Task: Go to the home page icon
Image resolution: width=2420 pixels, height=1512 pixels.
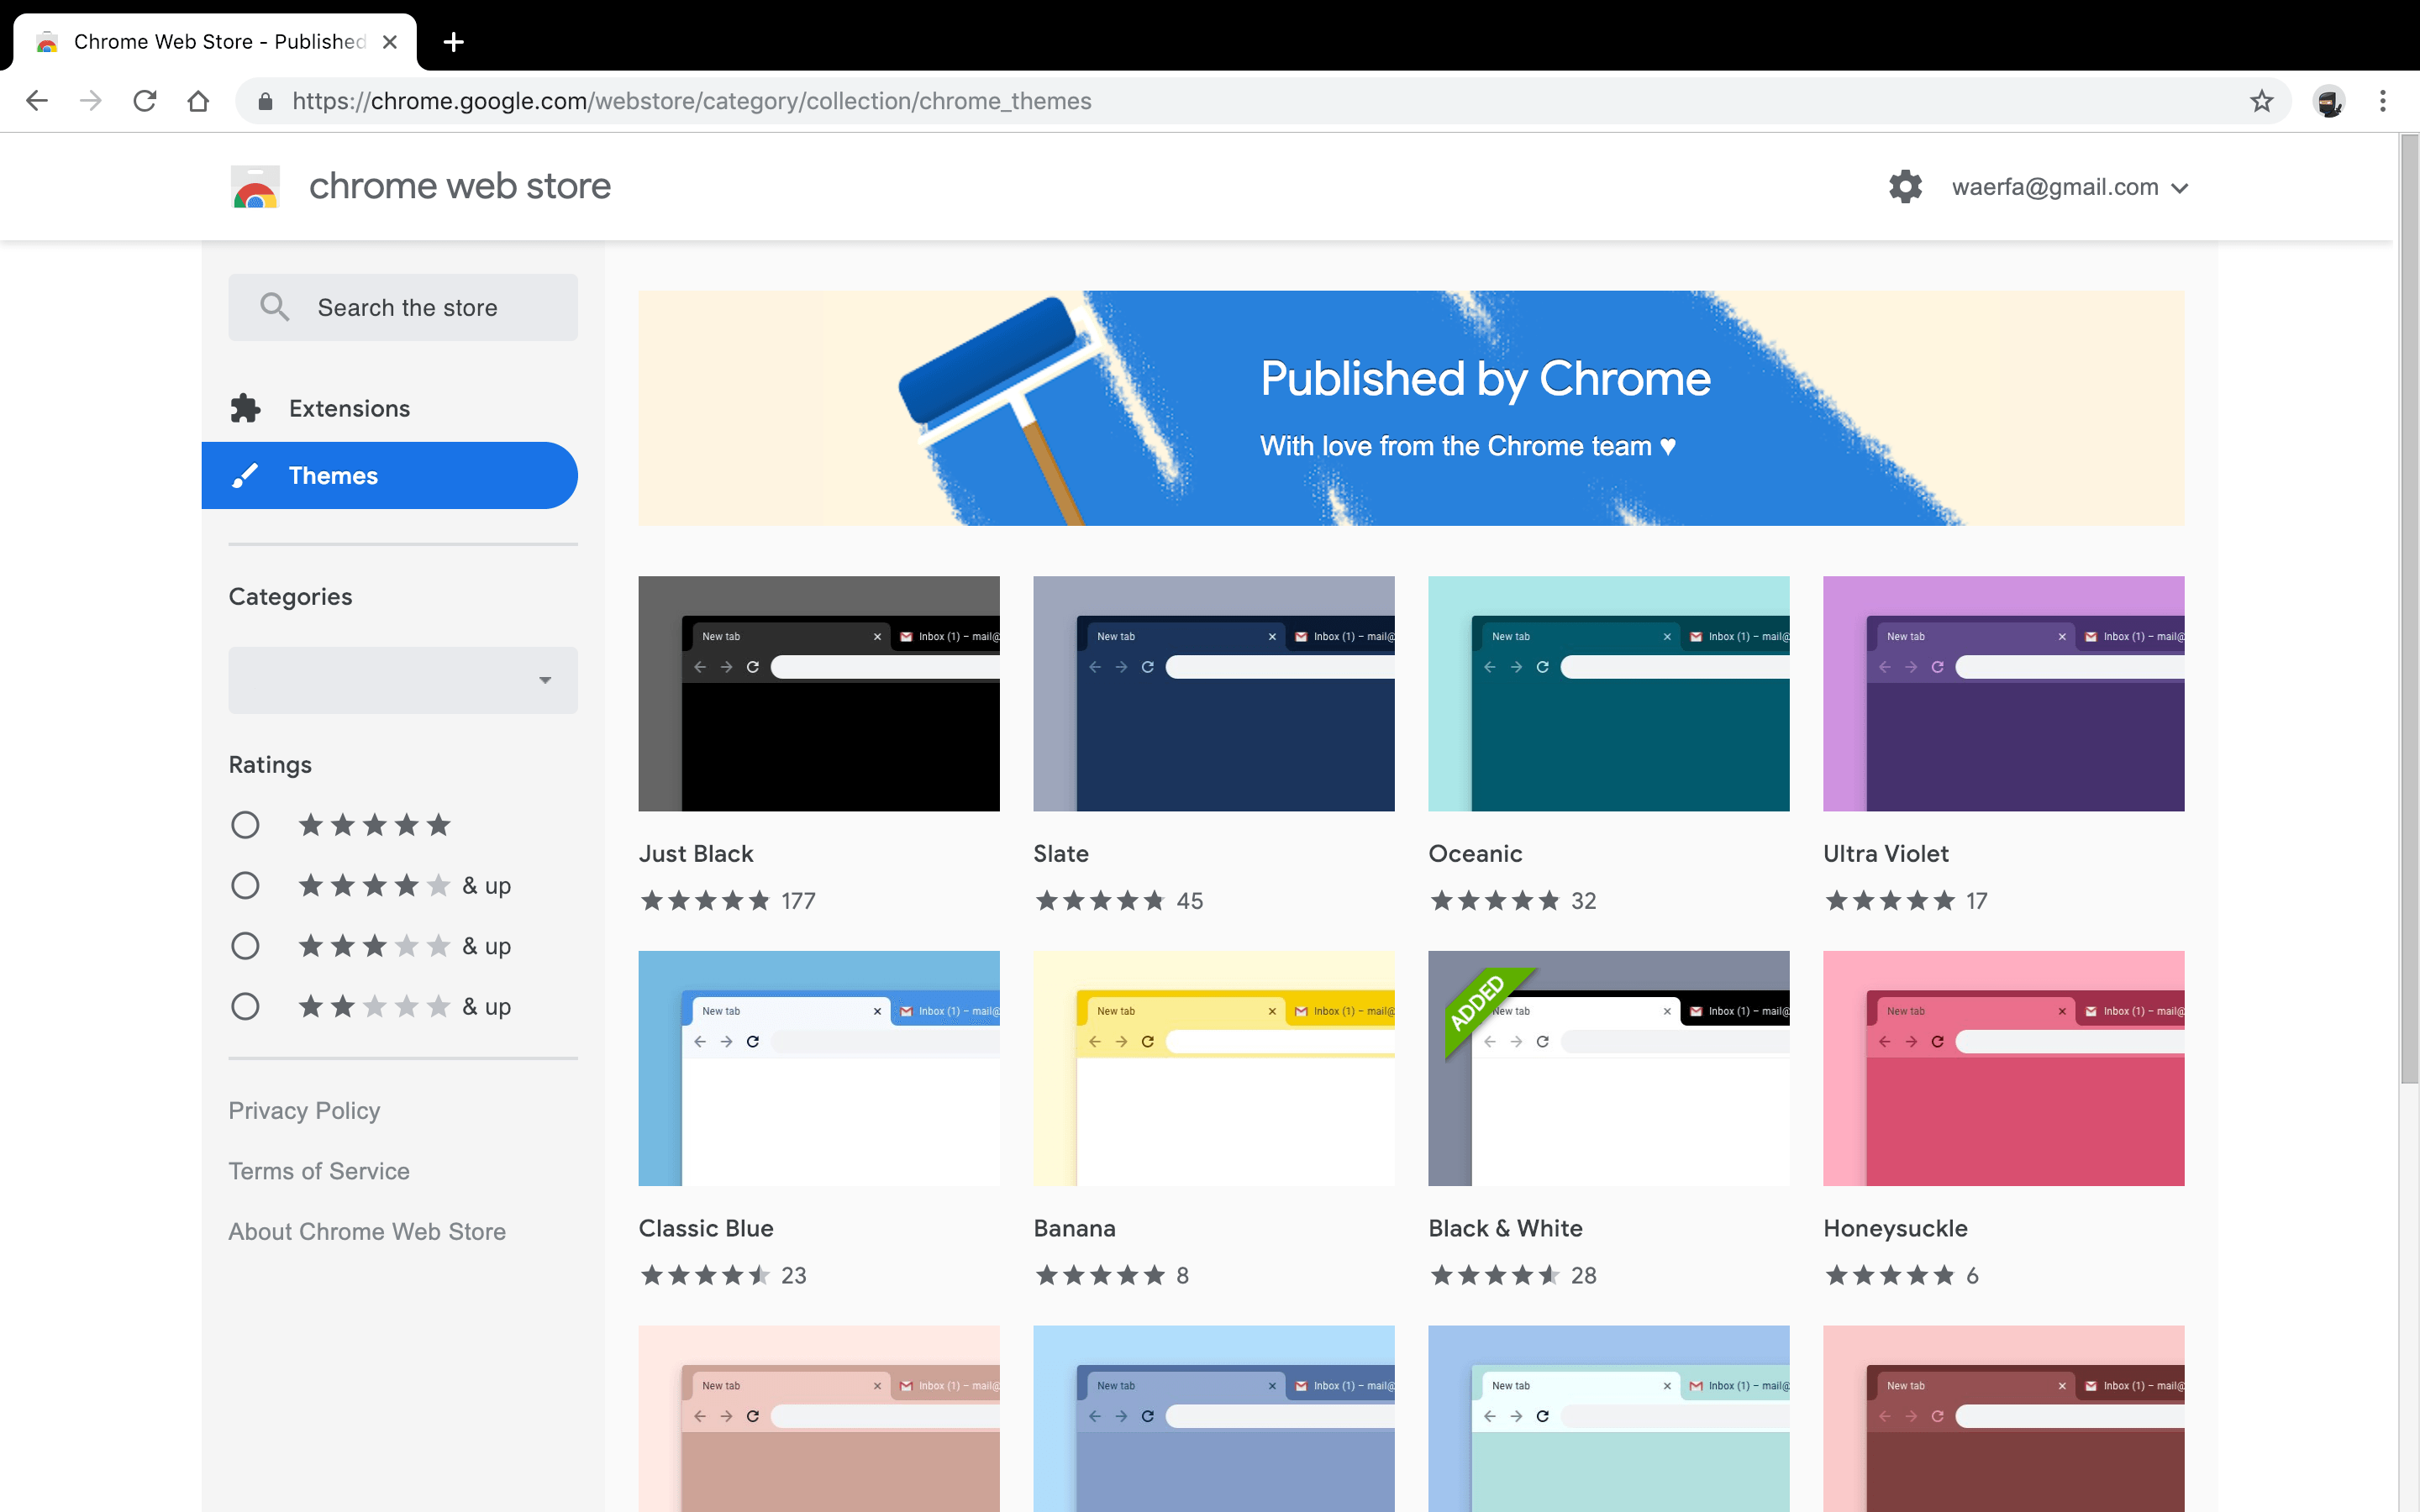Action: 198,101
